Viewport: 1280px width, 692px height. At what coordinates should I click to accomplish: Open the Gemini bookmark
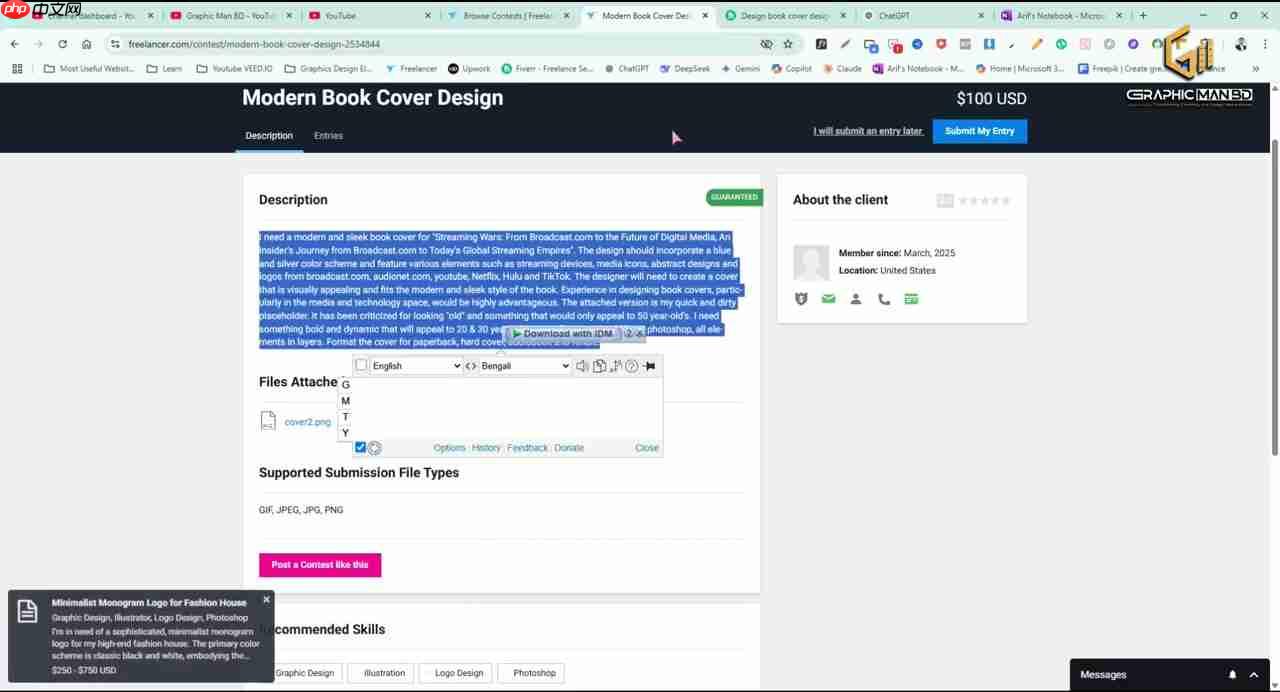[739, 69]
